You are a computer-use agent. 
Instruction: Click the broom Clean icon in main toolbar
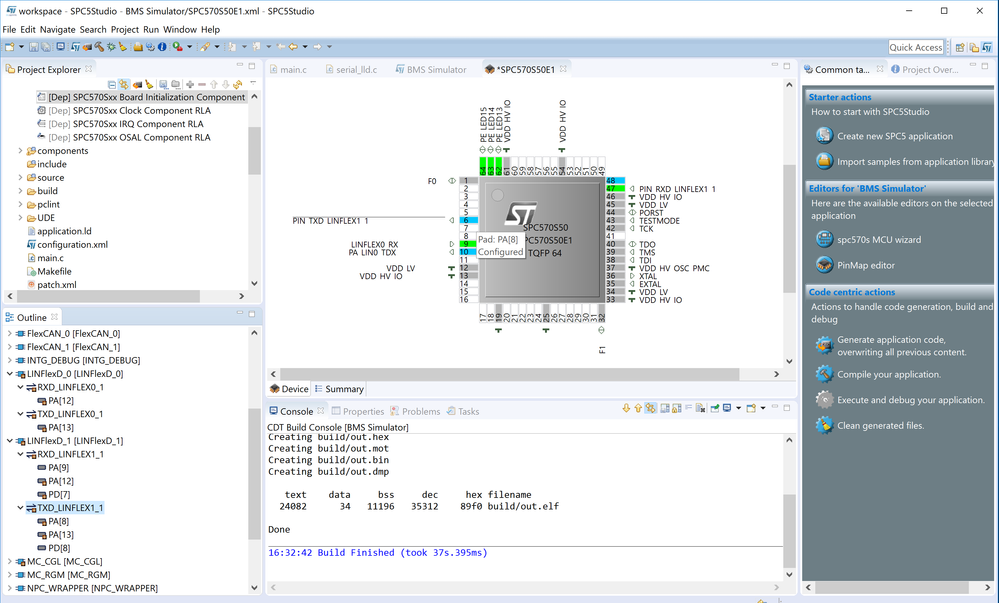point(122,47)
